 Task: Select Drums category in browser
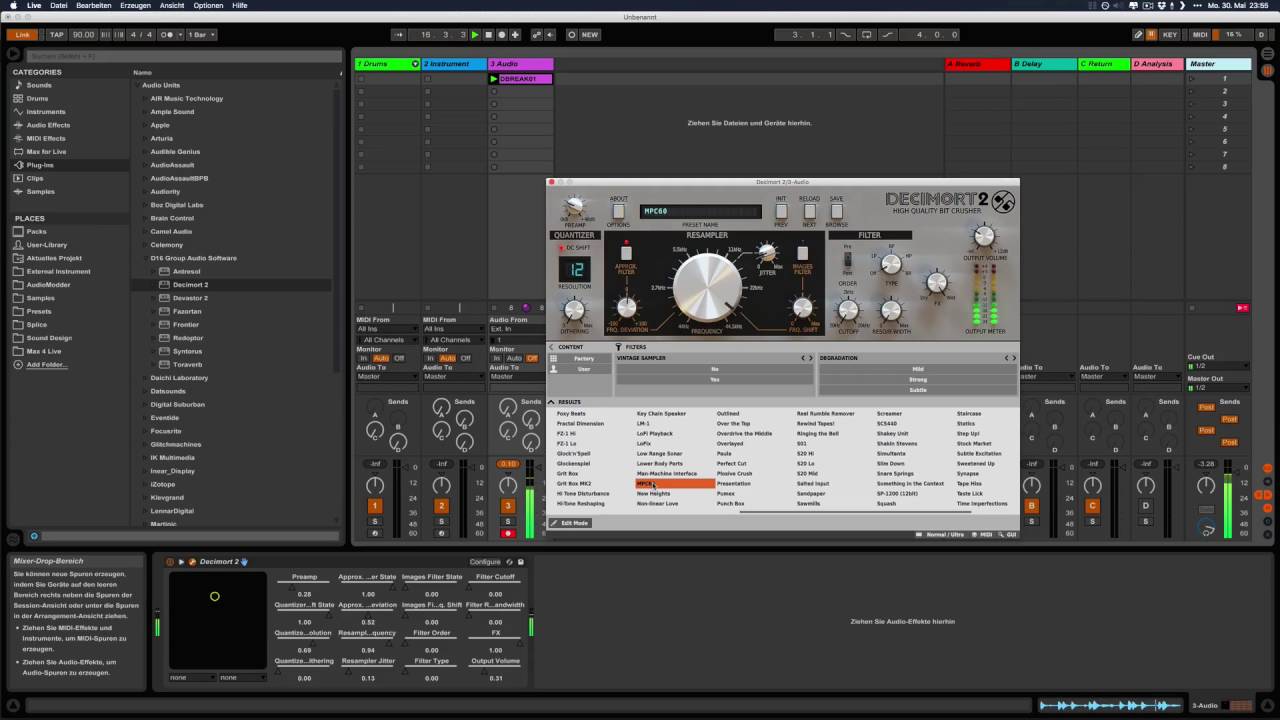[37, 98]
